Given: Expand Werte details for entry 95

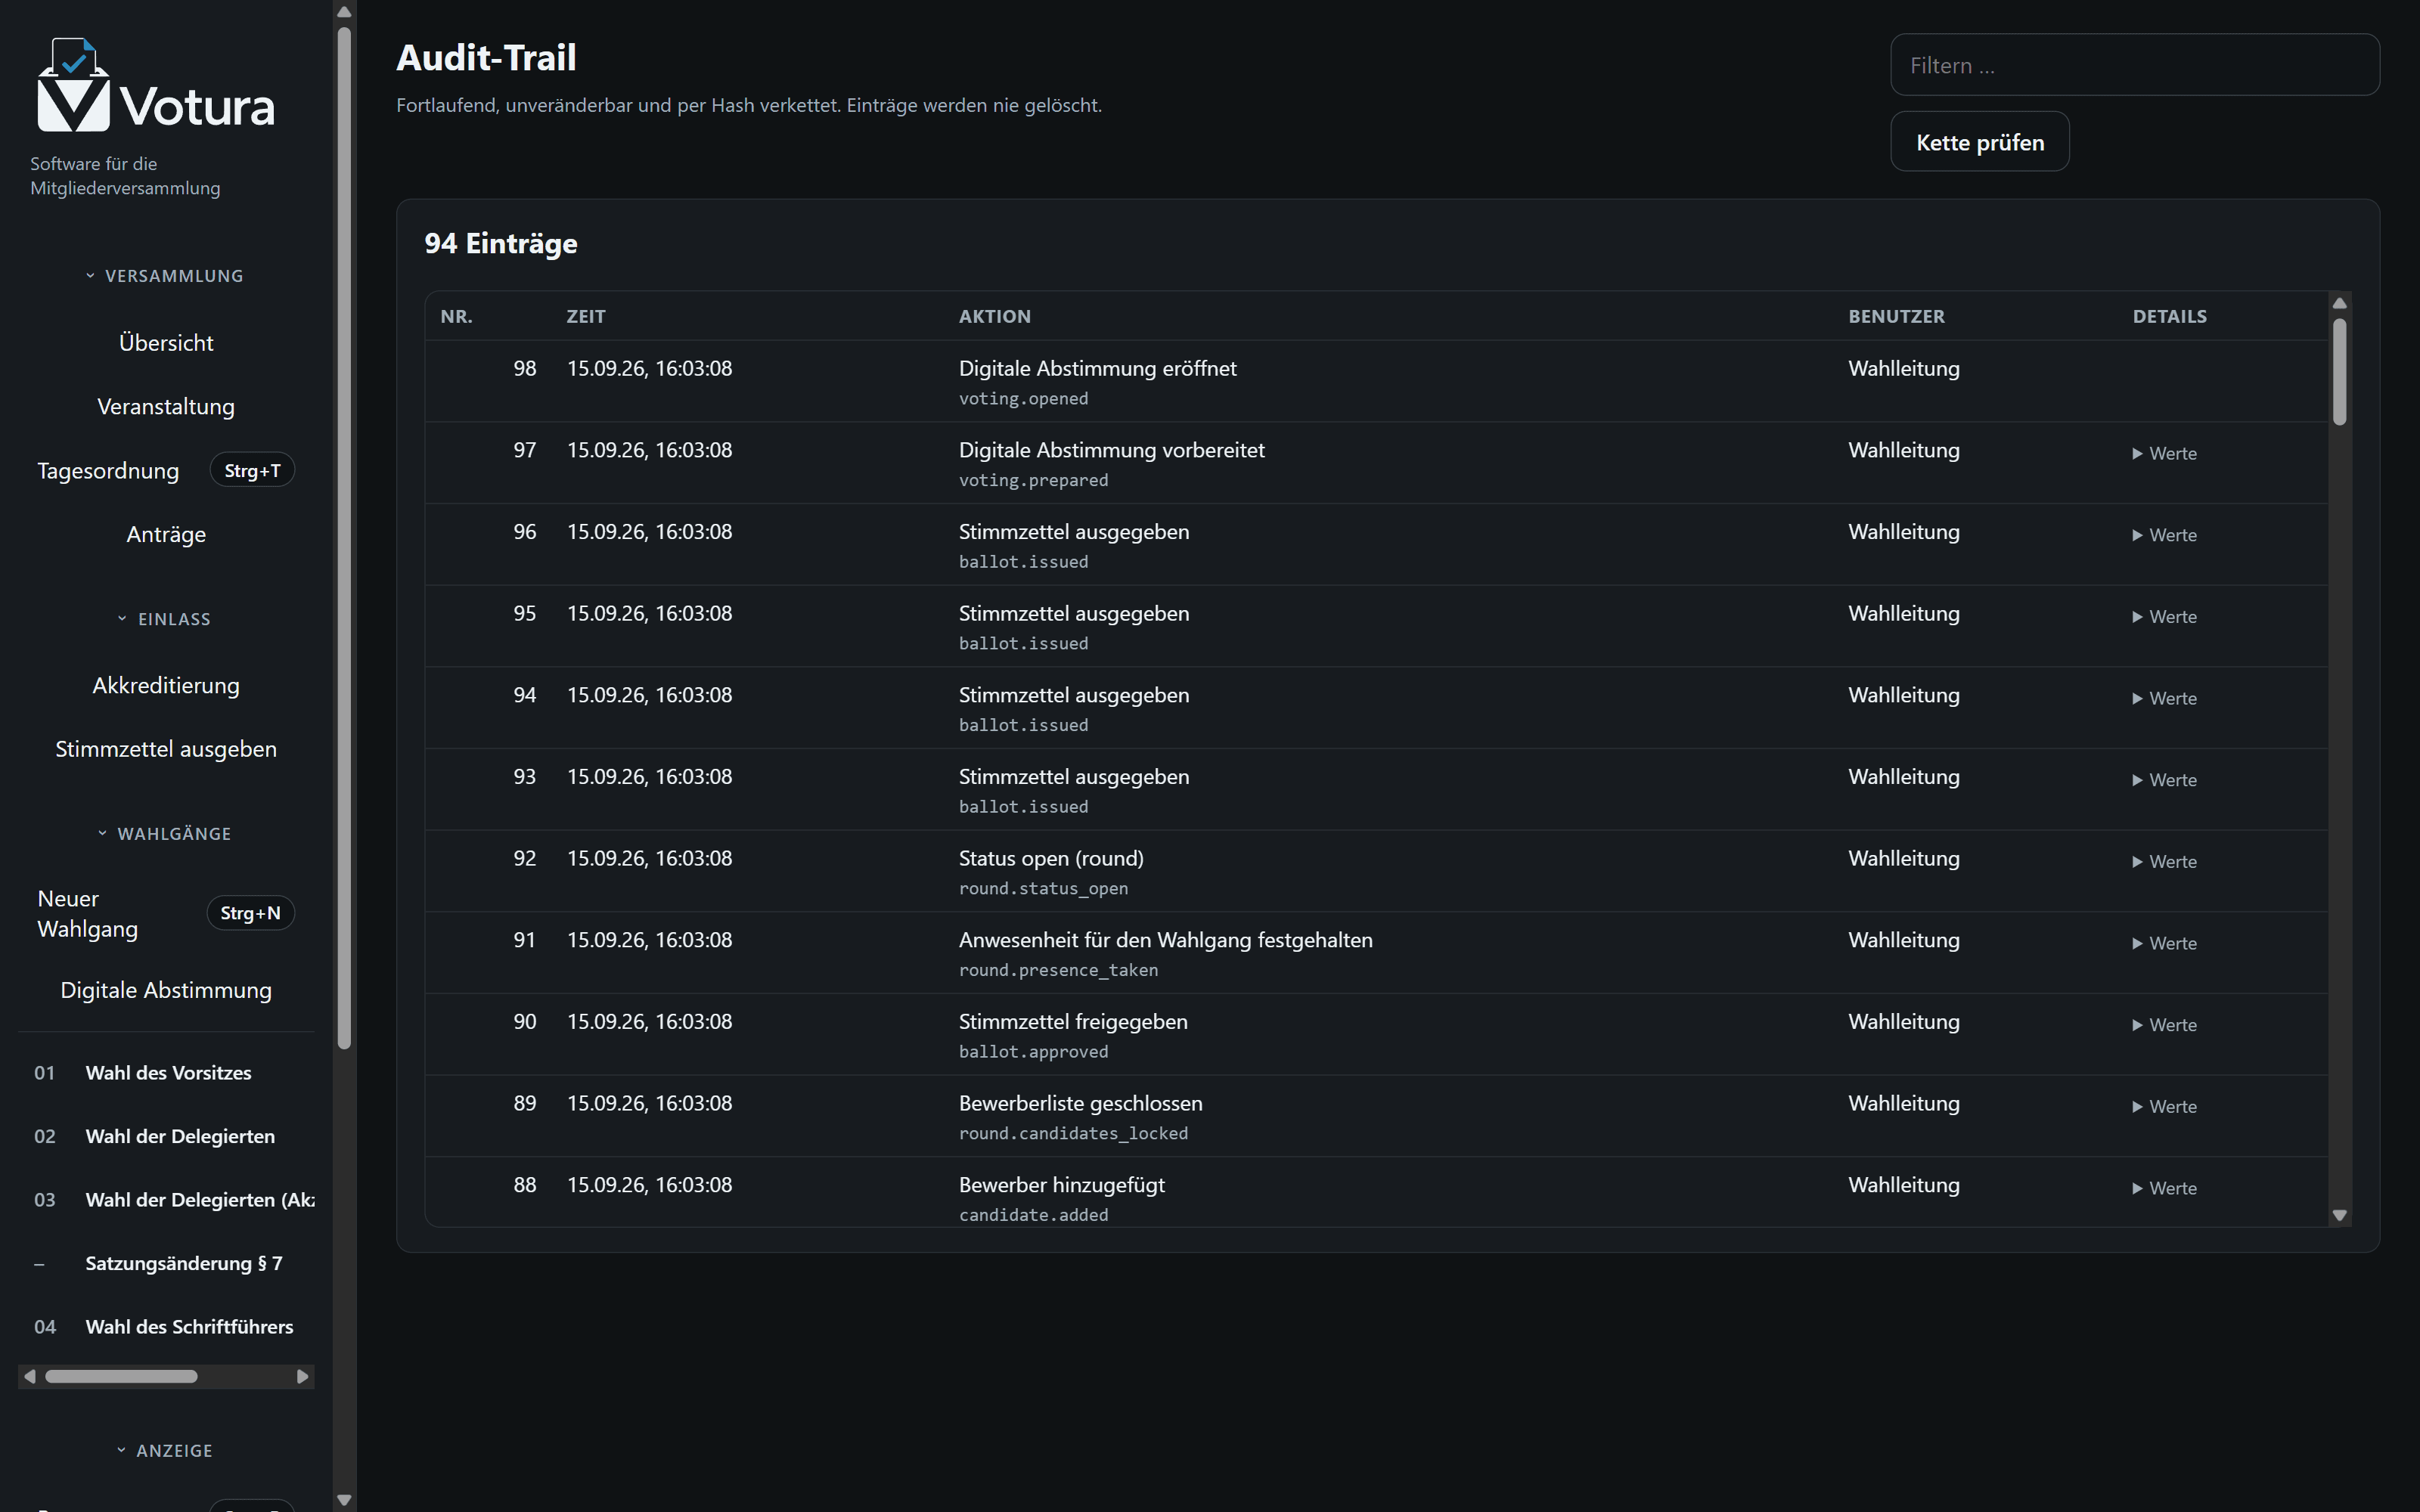Looking at the screenshot, I should pos(2164,617).
